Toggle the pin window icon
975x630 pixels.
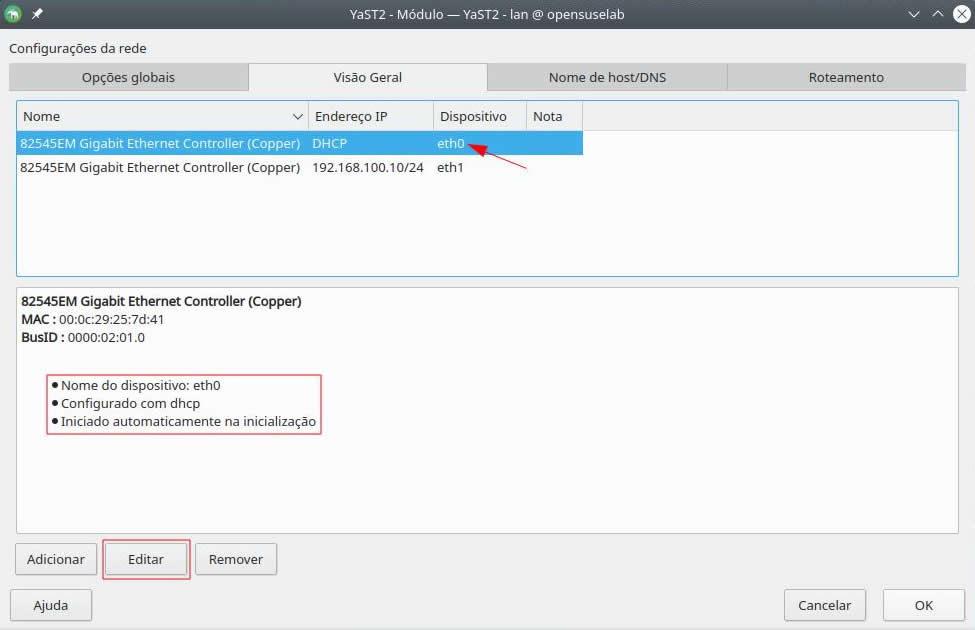(37, 14)
